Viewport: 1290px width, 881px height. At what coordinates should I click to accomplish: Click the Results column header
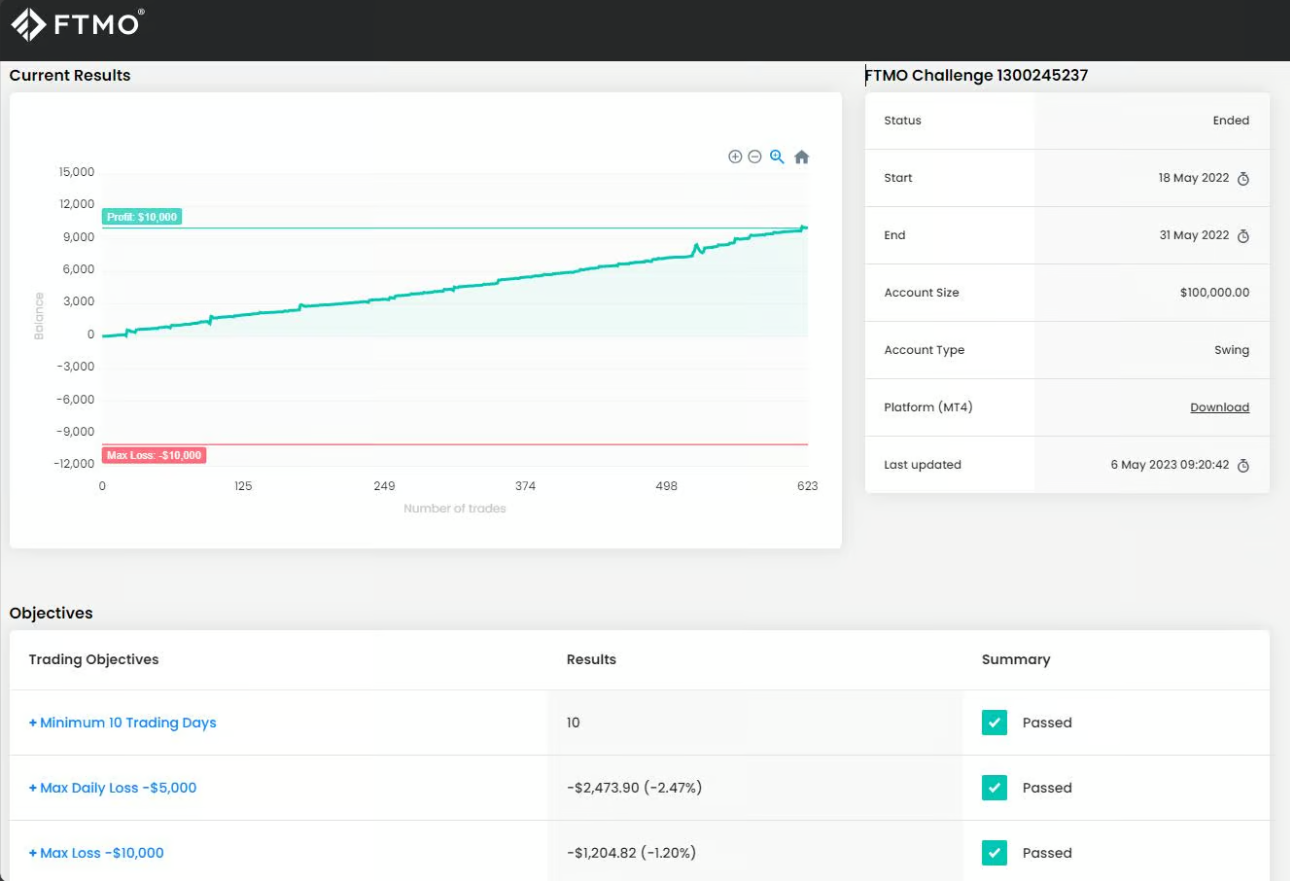591,659
